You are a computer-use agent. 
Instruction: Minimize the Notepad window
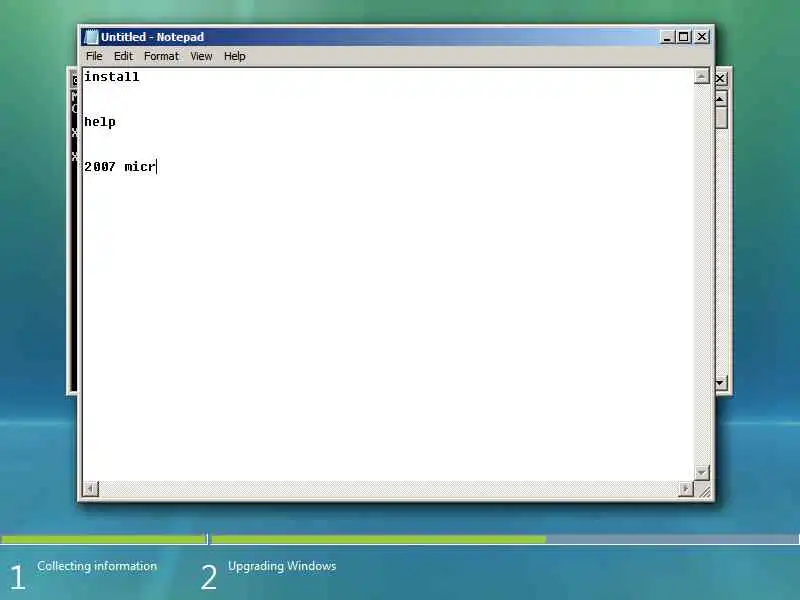(x=667, y=37)
